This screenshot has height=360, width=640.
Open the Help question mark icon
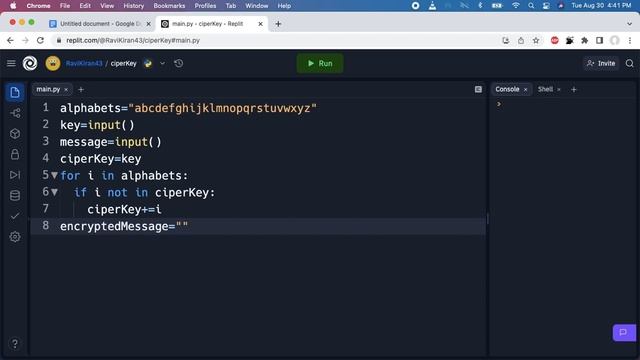pos(15,344)
